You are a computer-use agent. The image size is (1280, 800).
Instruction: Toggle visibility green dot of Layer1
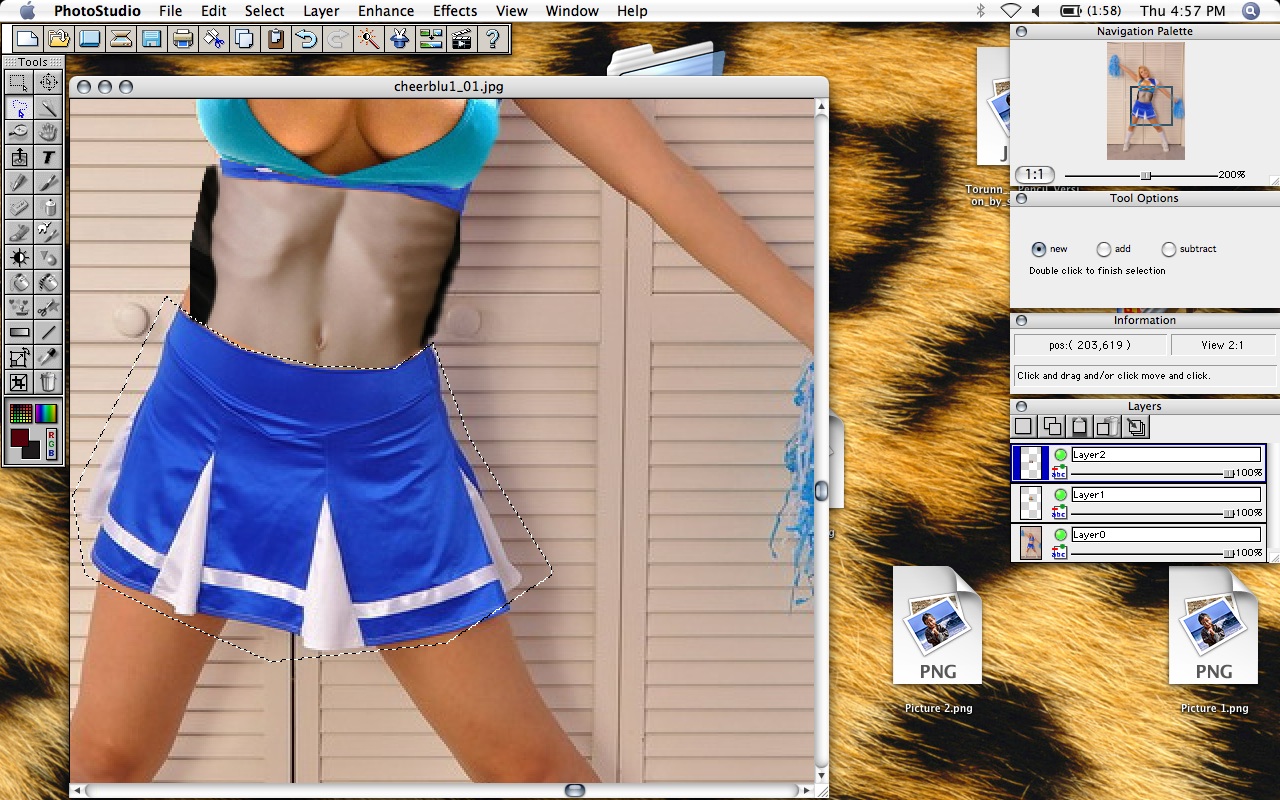[x=1060, y=495]
